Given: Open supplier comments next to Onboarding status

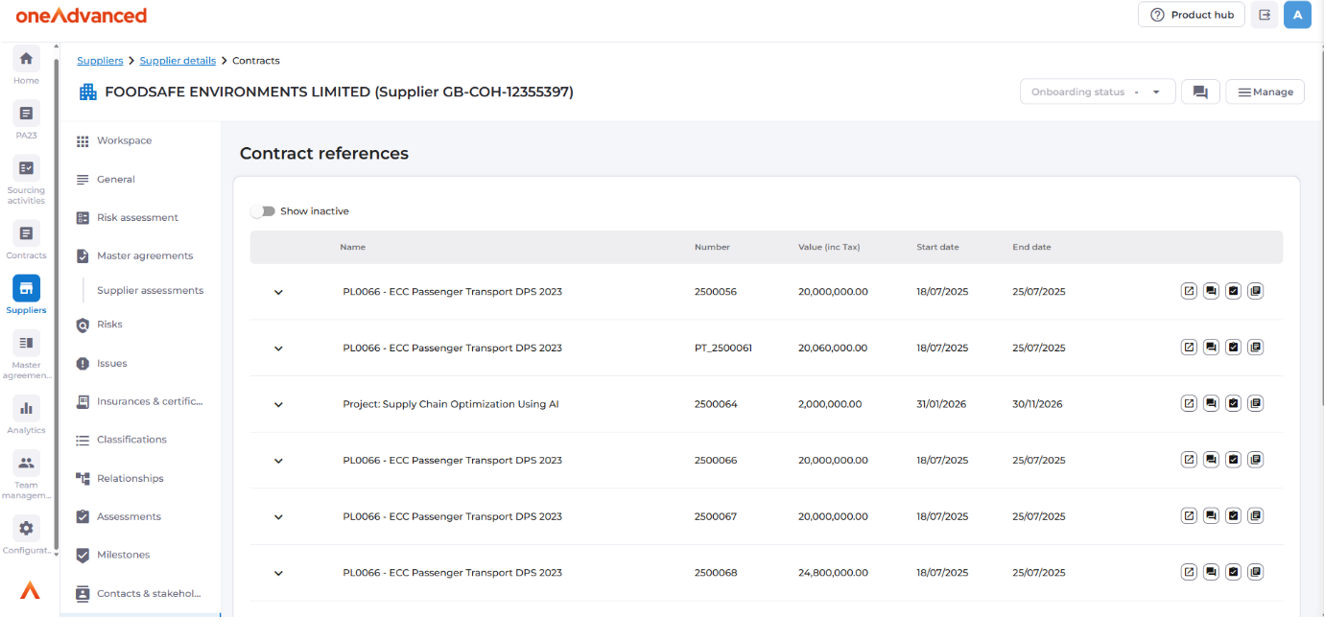Looking at the screenshot, I should click(1200, 92).
